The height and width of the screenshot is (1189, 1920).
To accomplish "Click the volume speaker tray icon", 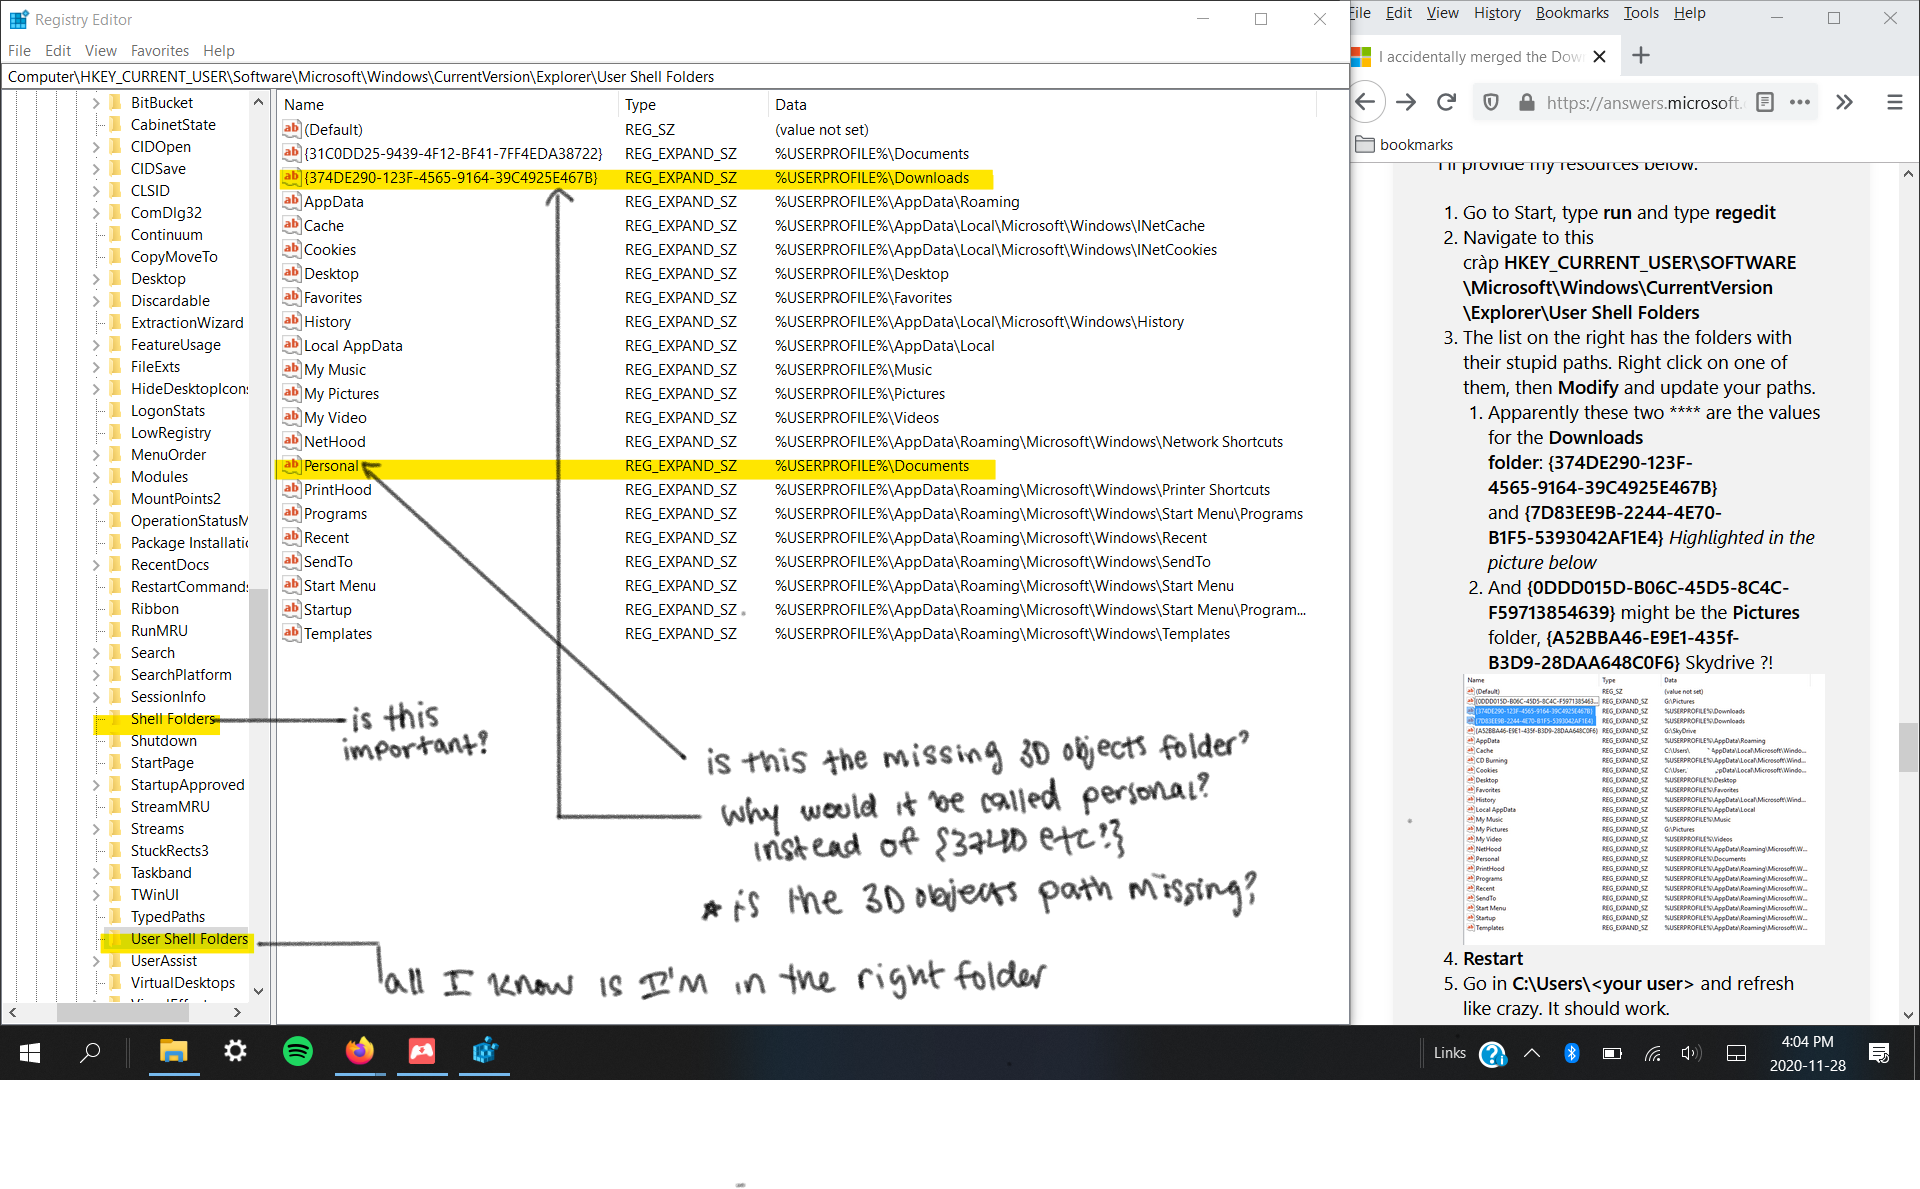I will (x=1690, y=1053).
